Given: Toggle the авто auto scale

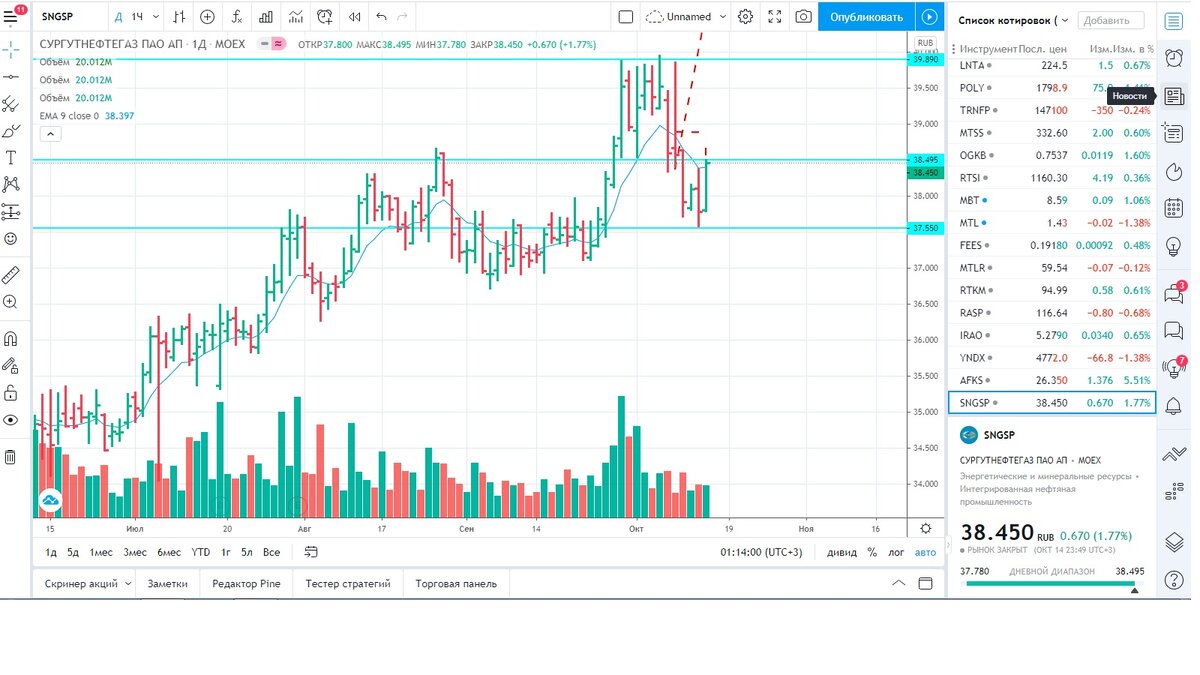Looking at the screenshot, I should 926,552.
